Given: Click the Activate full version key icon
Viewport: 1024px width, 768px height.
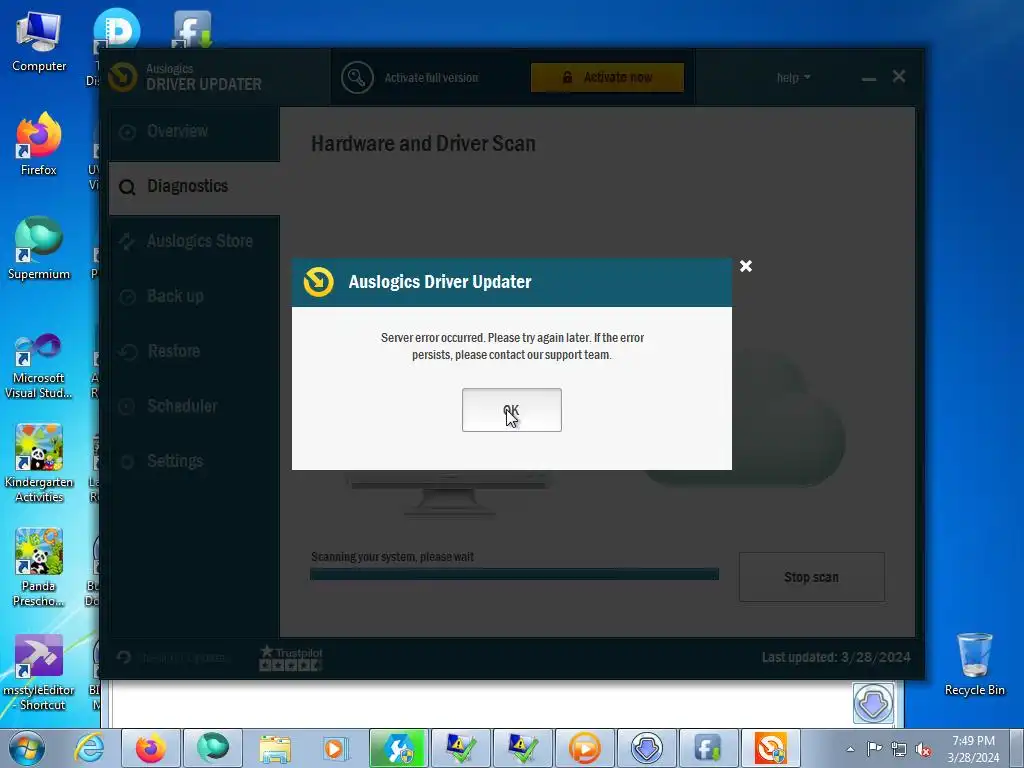Looking at the screenshot, I should (x=357, y=78).
